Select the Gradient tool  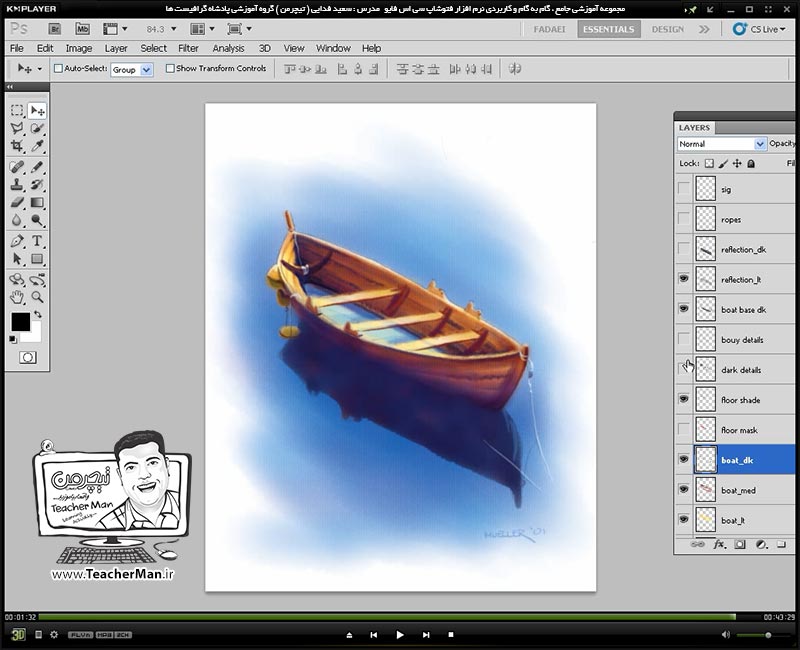(37, 203)
